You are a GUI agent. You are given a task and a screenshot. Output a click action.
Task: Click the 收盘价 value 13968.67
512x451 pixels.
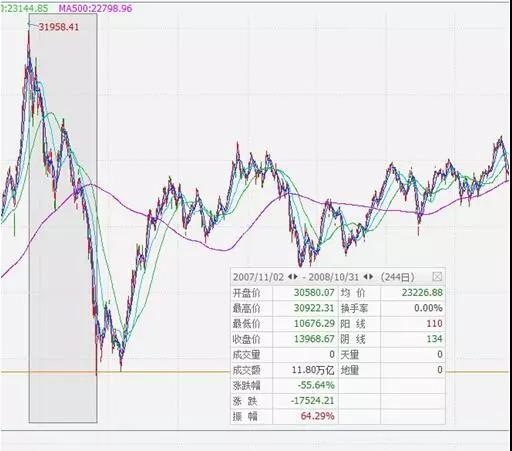pos(314,339)
